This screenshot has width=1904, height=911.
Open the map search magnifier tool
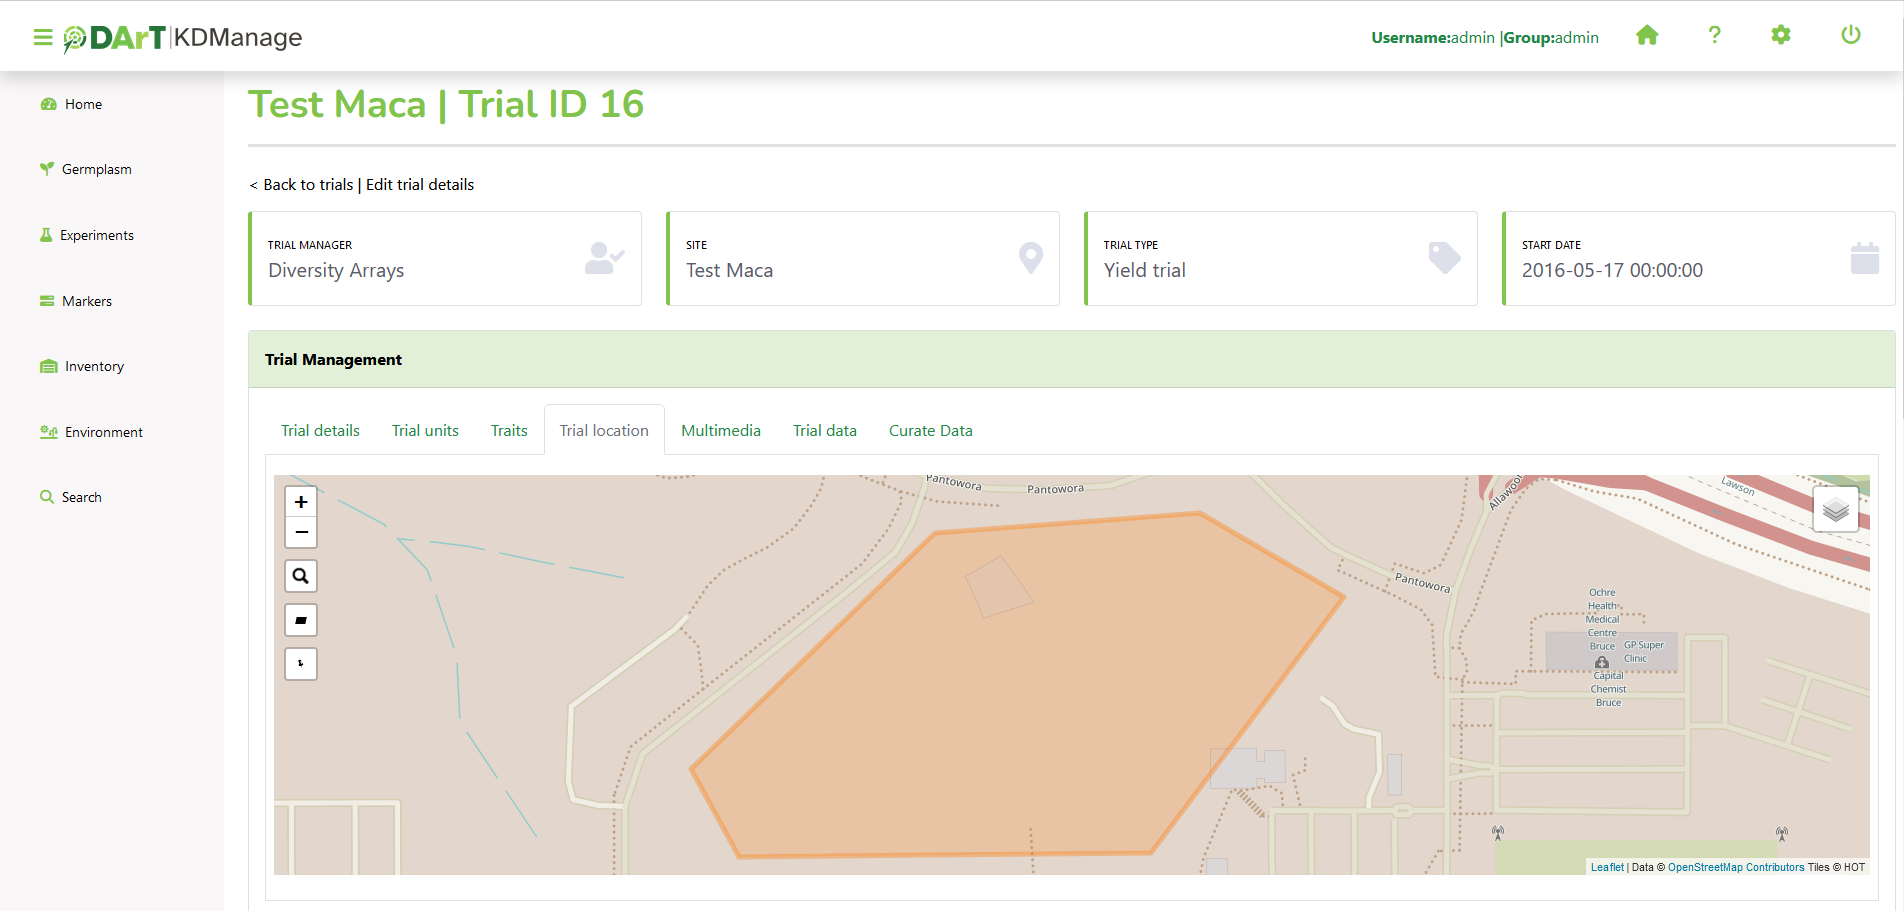(301, 576)
